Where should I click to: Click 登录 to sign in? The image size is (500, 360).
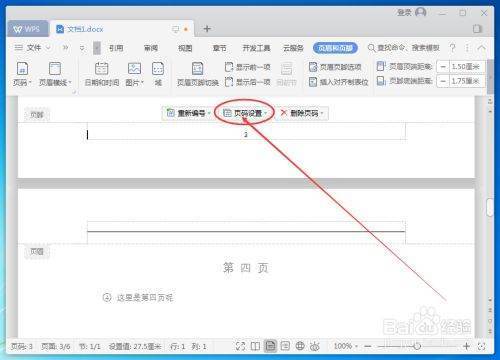click(404, 13)
